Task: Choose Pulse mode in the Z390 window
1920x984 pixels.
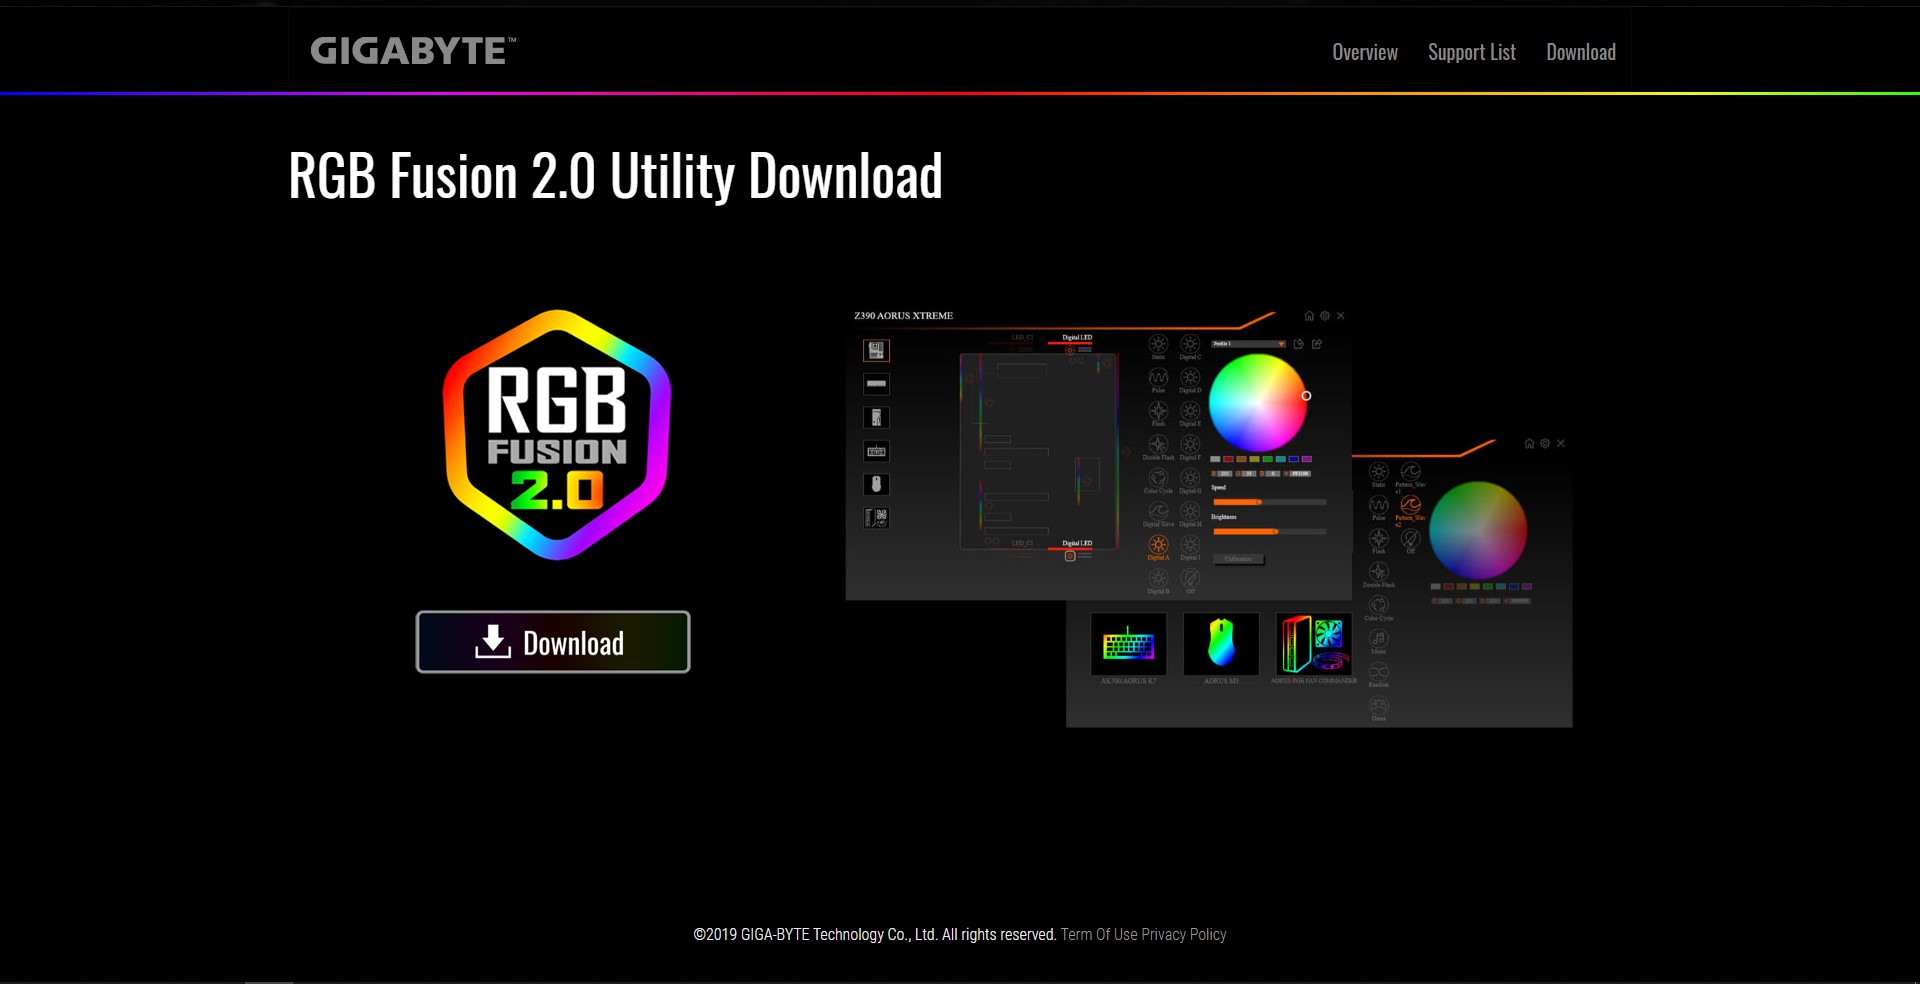Action: 1158,378
